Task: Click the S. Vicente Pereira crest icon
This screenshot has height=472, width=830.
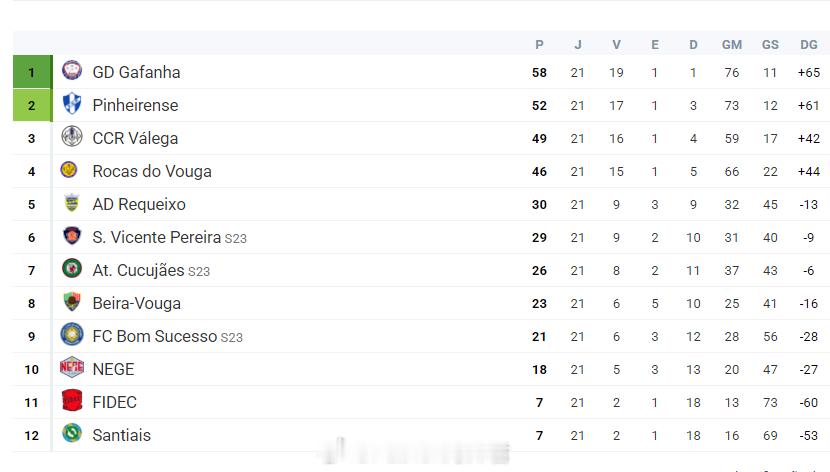Action: 72,236
